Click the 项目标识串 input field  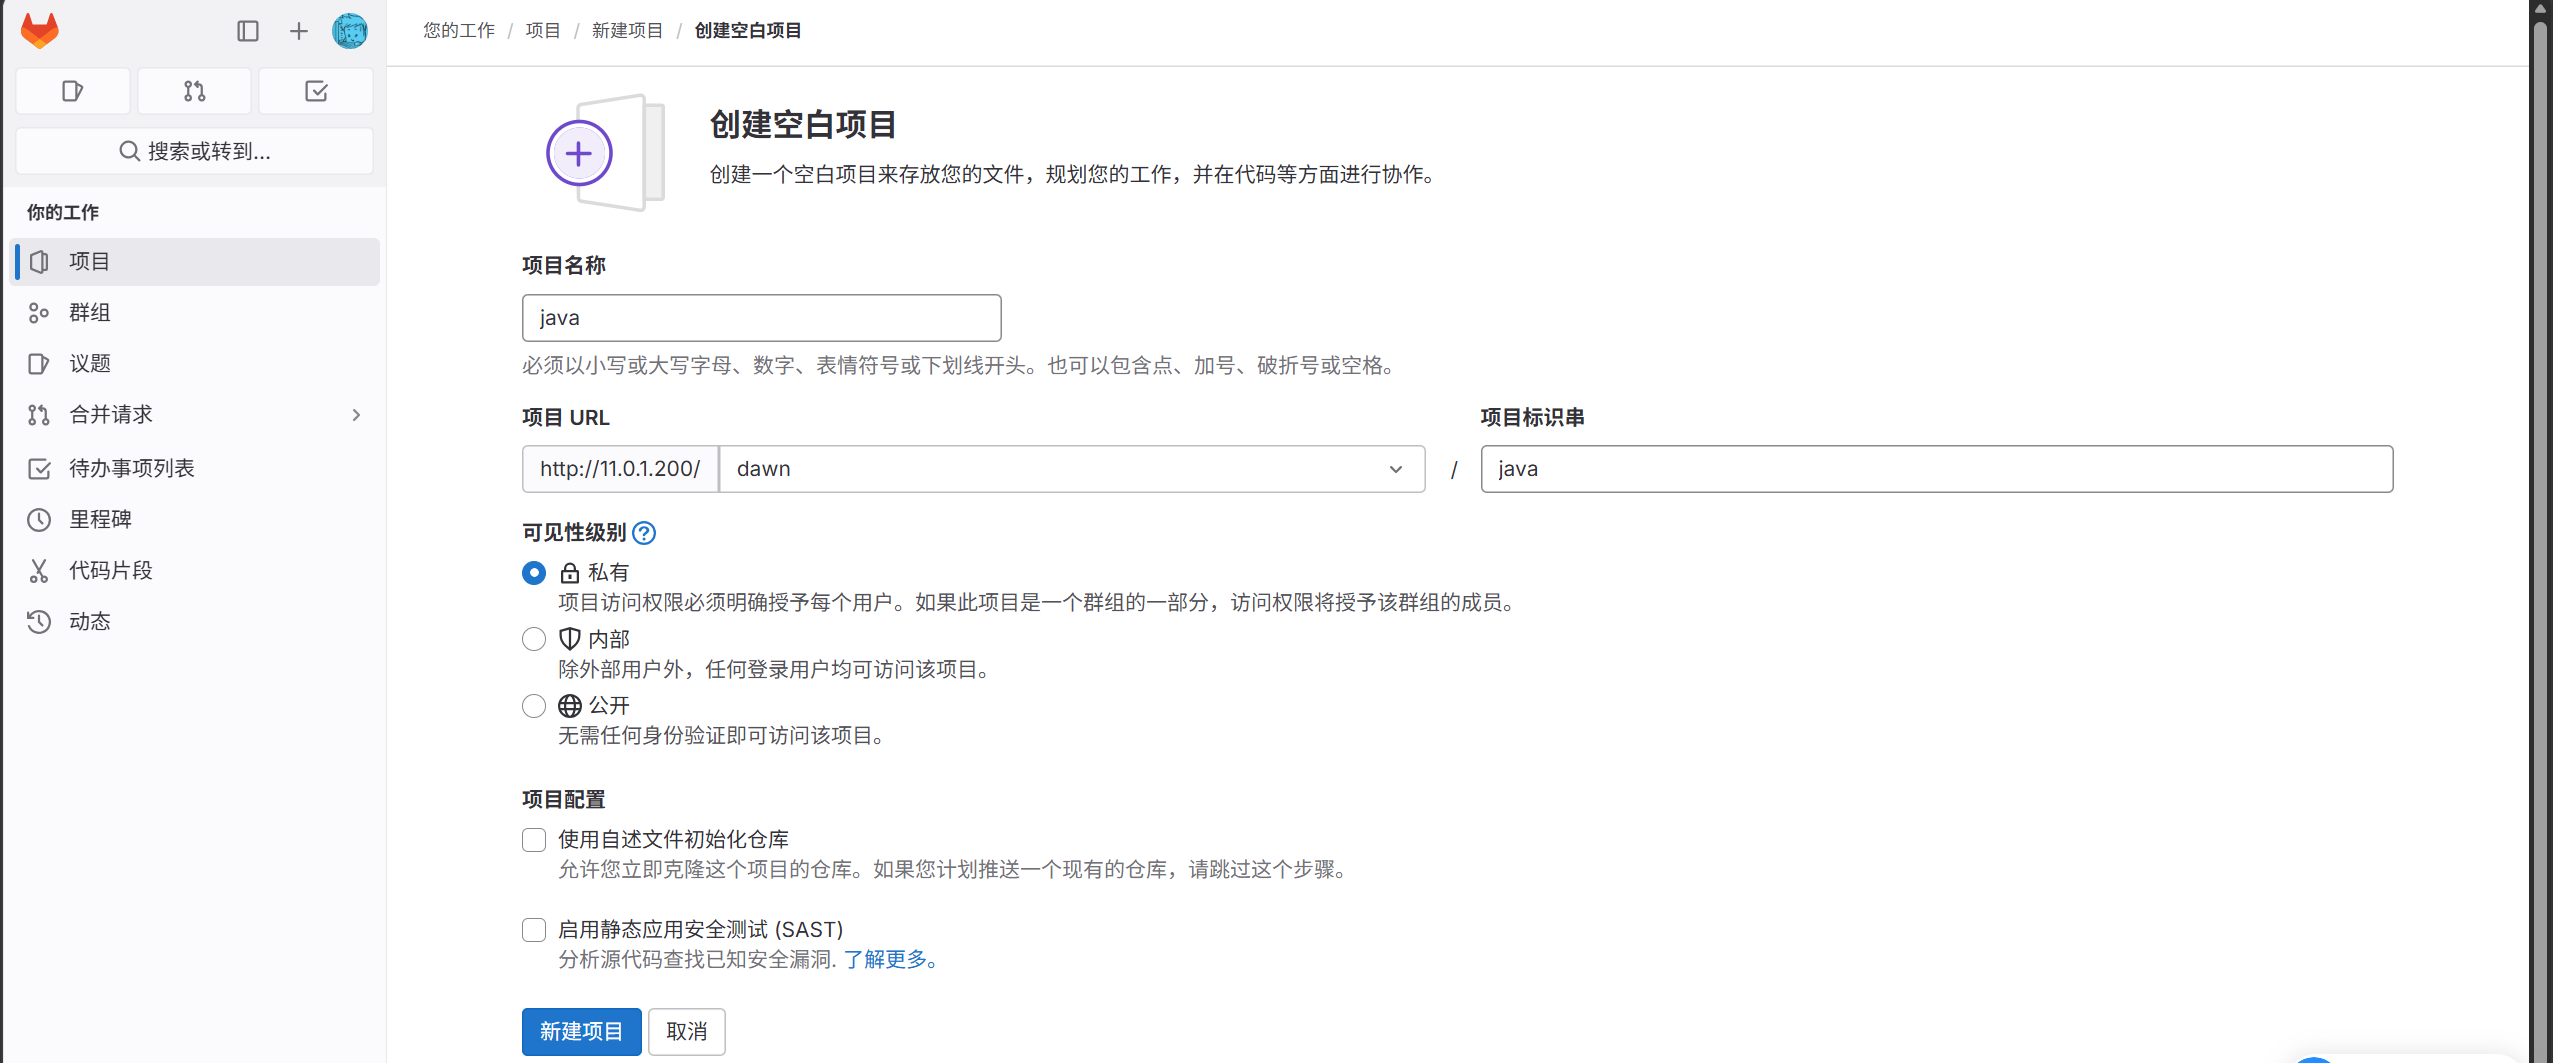click(1937, 469)
